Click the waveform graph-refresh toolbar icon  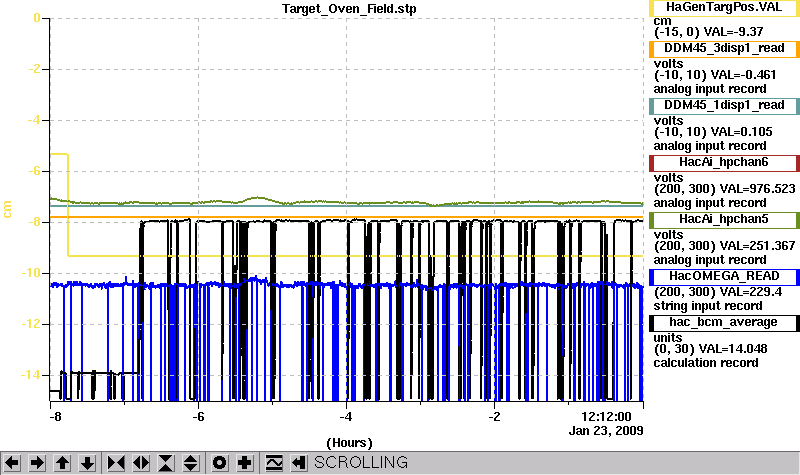(x=274, y=463)
